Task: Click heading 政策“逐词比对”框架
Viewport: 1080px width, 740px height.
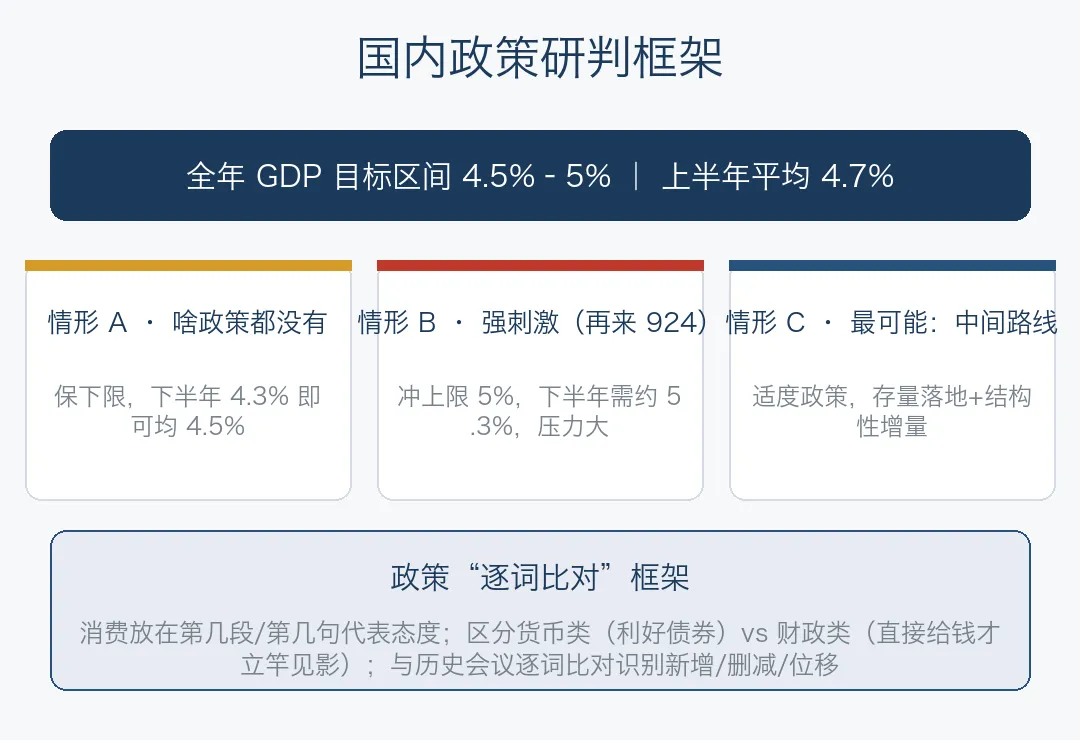Action: [540, 577]
